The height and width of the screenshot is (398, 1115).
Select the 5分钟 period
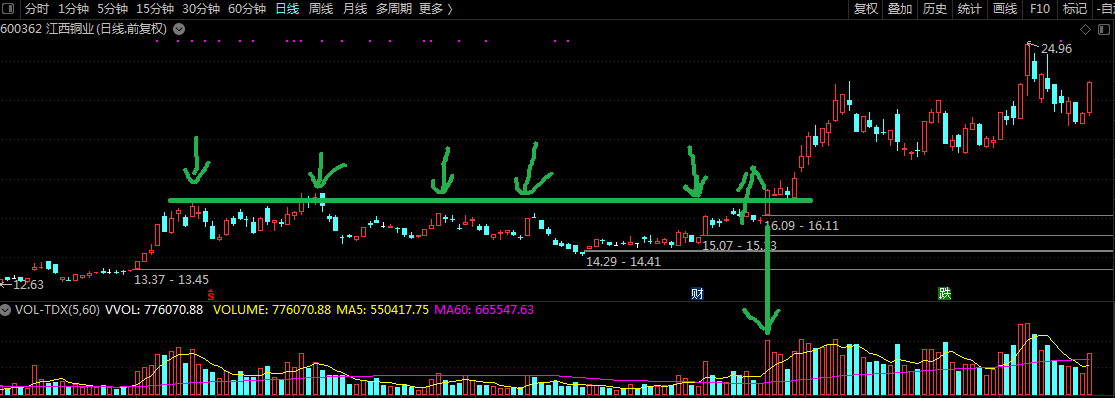pos(112,9)
